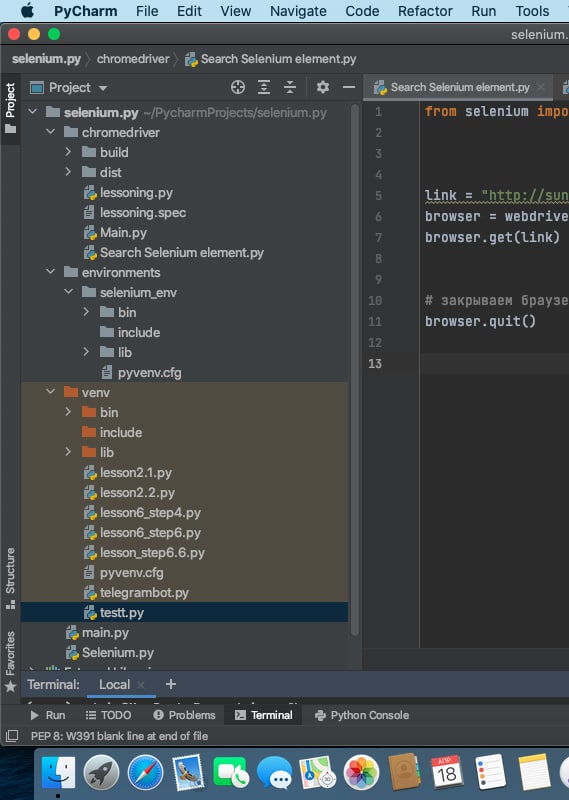Screen dimensions: 569x800
Task: Toggle the Project tool window side tab
Action: pos(10,108)
